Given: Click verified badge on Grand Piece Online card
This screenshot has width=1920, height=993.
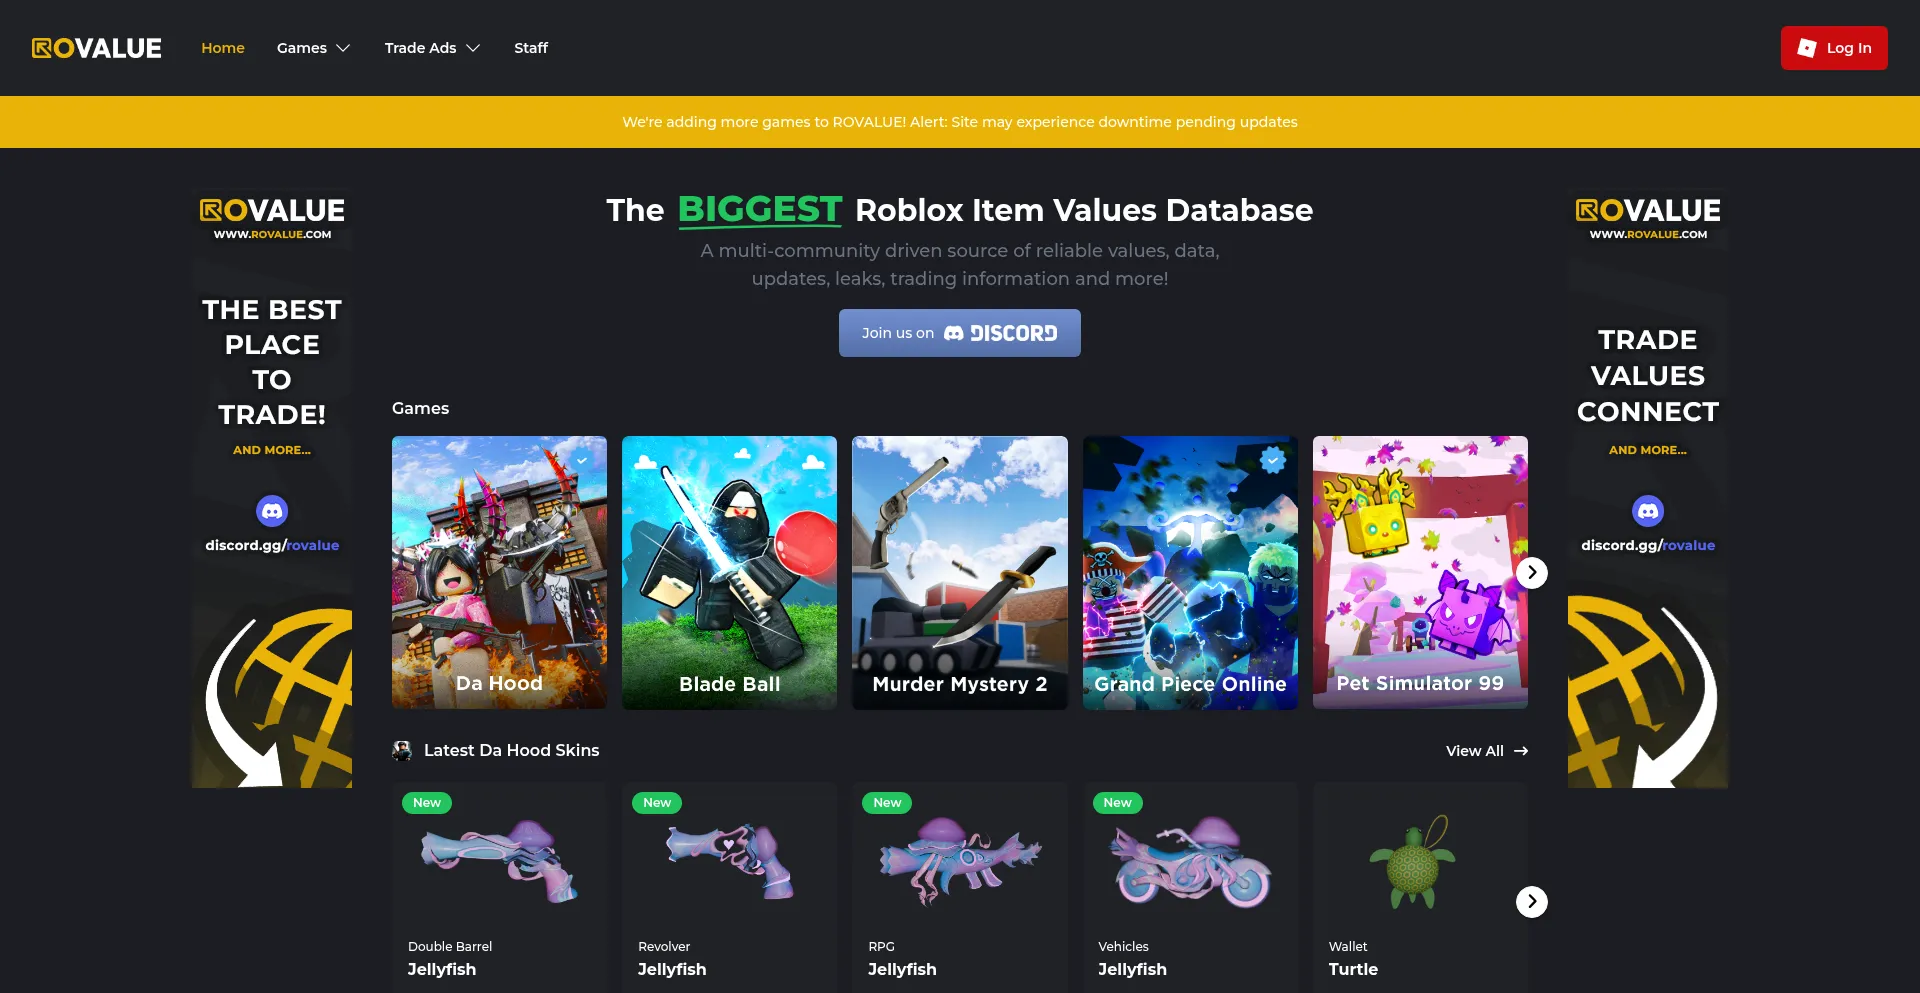Looking at the screenshot, I should coord(1272,460).
